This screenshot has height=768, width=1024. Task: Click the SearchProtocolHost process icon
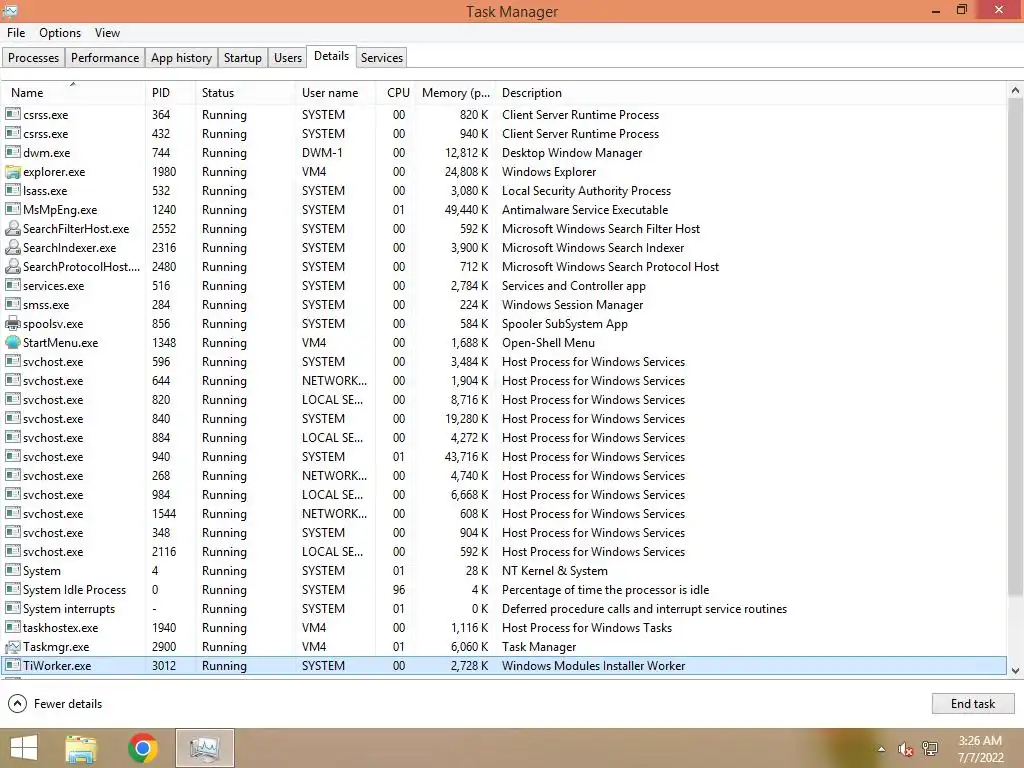12,266
